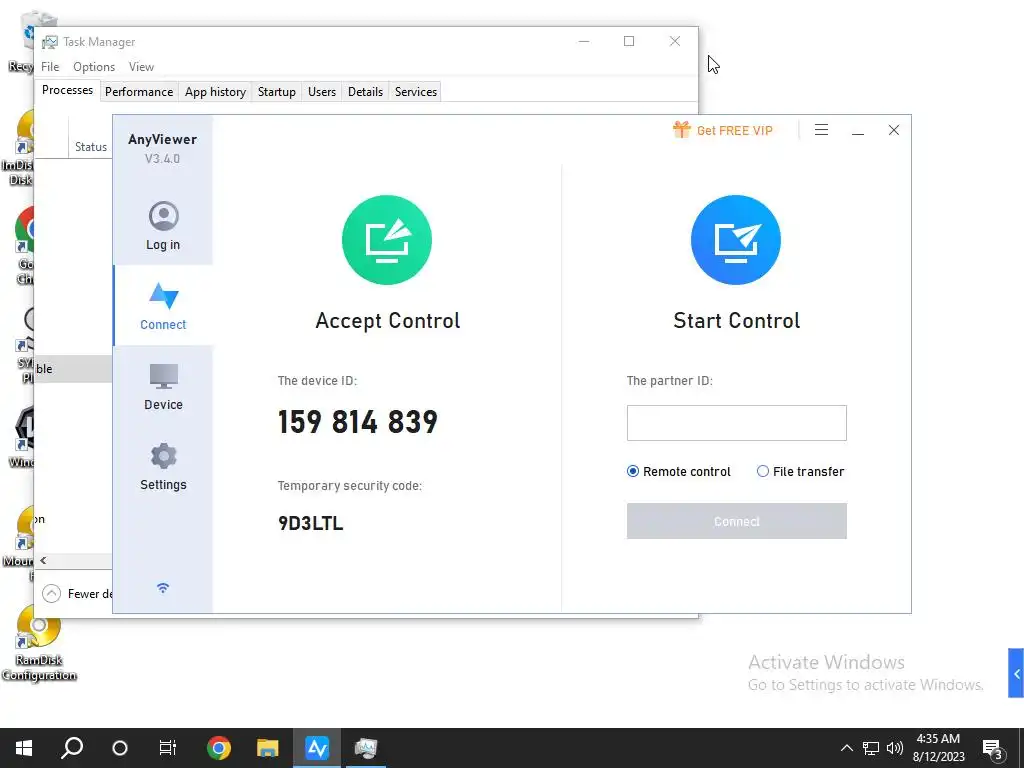Switch to the Details tab
Screen dimensions: 1024x768
coord(365,92)
